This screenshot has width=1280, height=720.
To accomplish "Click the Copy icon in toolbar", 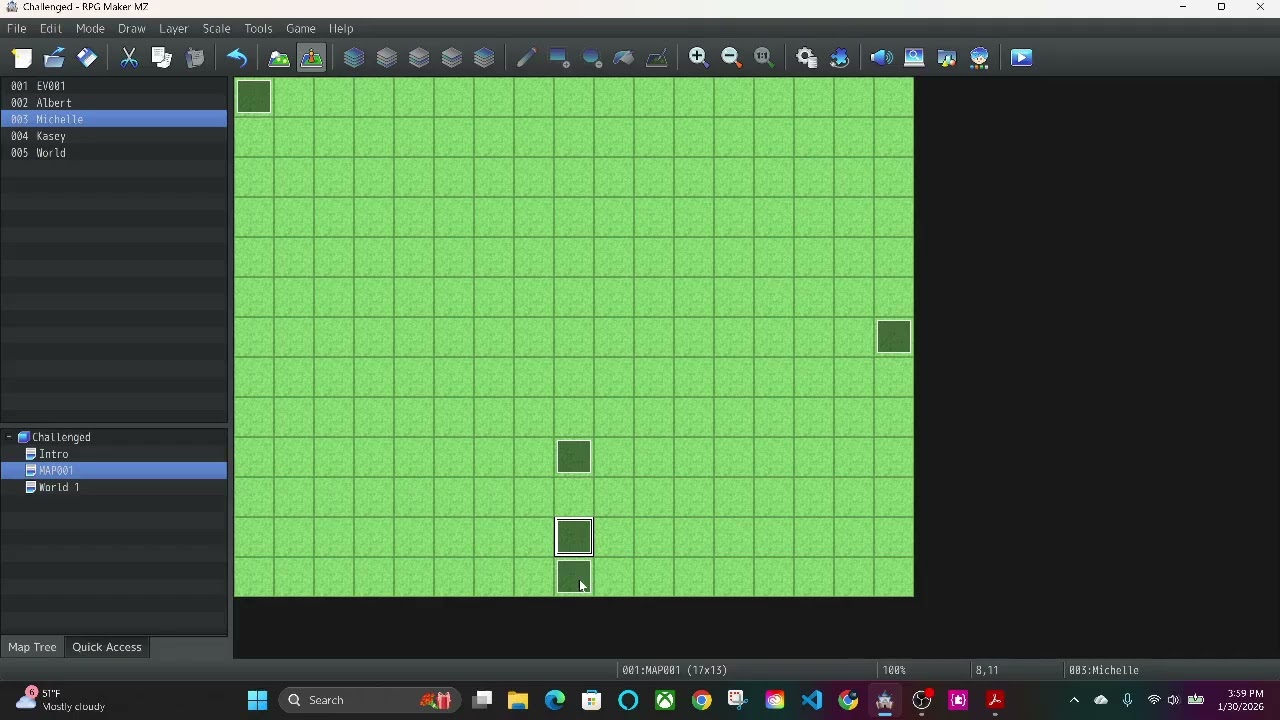I will coord(162,58).
